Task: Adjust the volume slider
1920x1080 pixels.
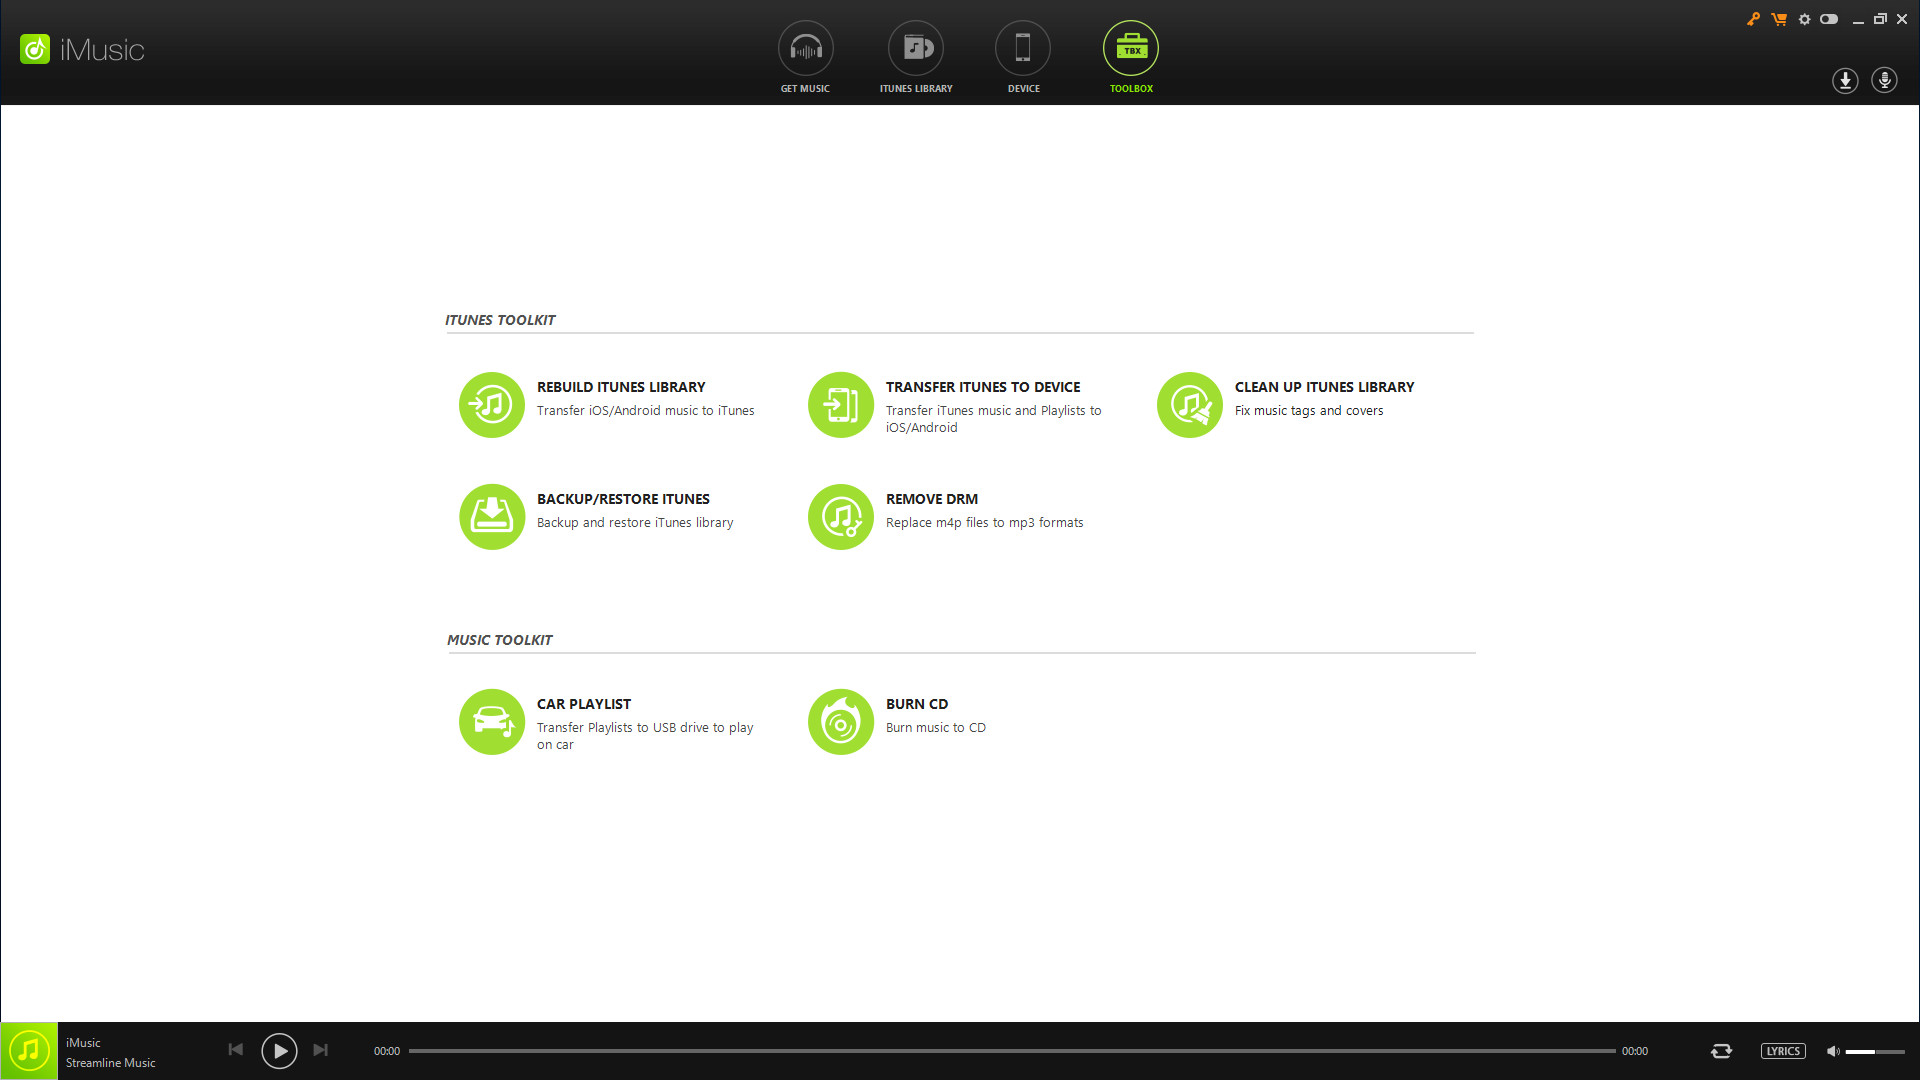Action: (x=1875, y=1051)
